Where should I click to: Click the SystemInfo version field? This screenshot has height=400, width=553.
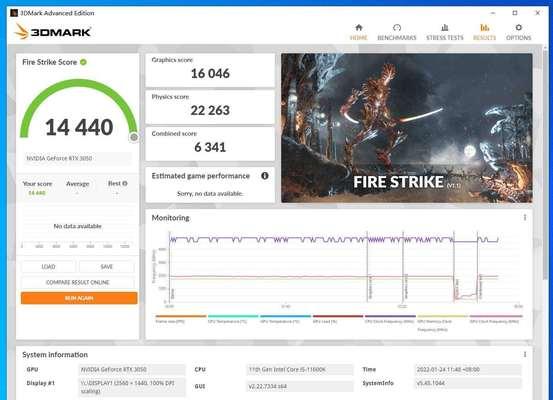[x=467, y=383]
